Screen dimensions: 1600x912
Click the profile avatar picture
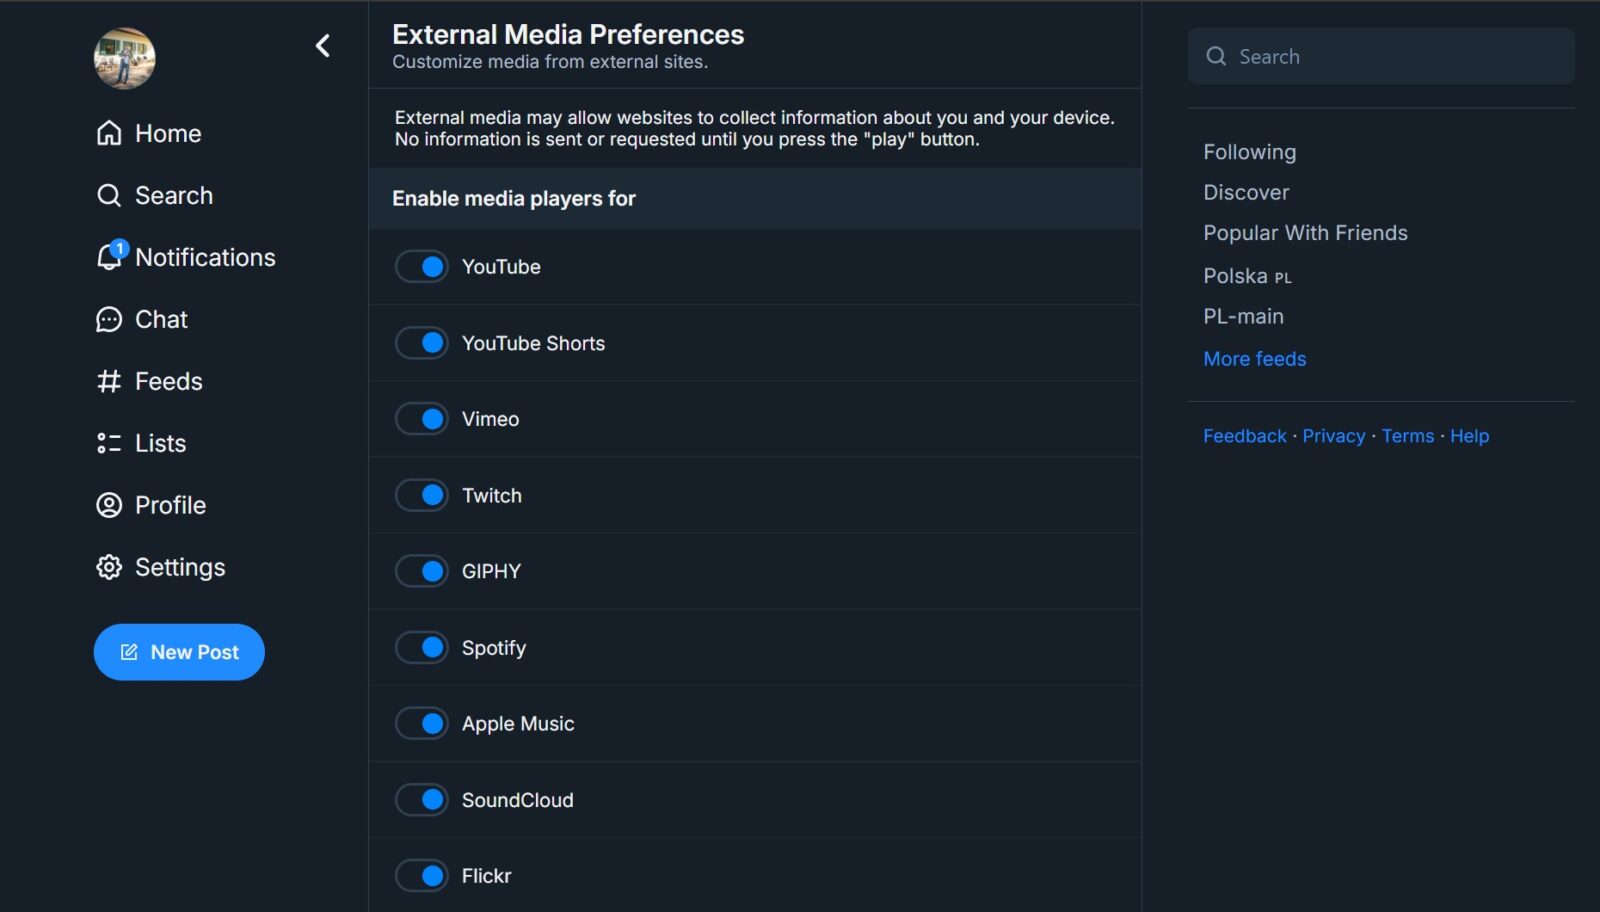point(125,58)
